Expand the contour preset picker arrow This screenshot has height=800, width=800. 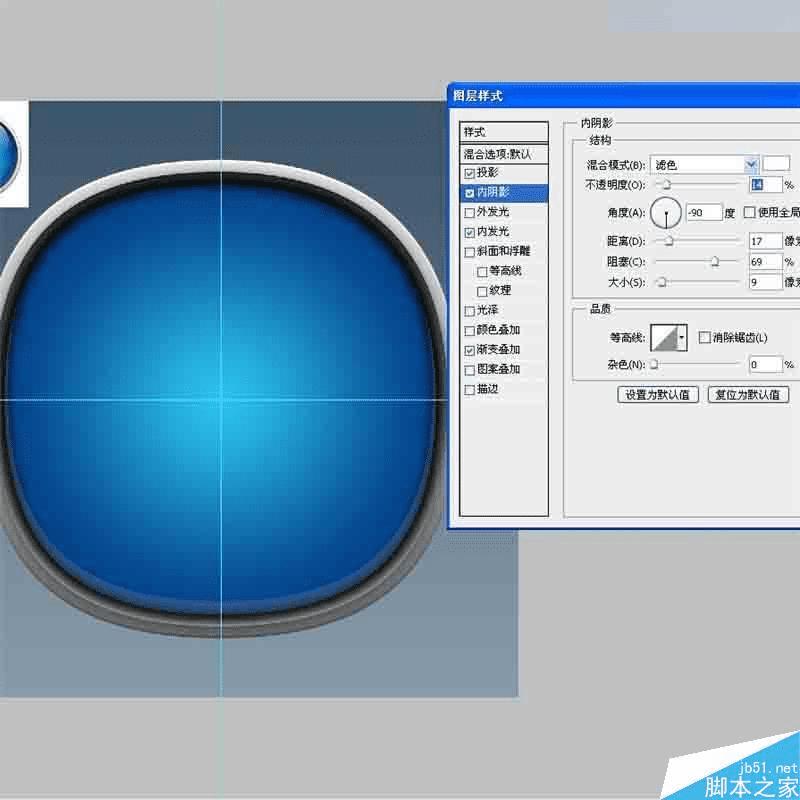coord(683,337)
